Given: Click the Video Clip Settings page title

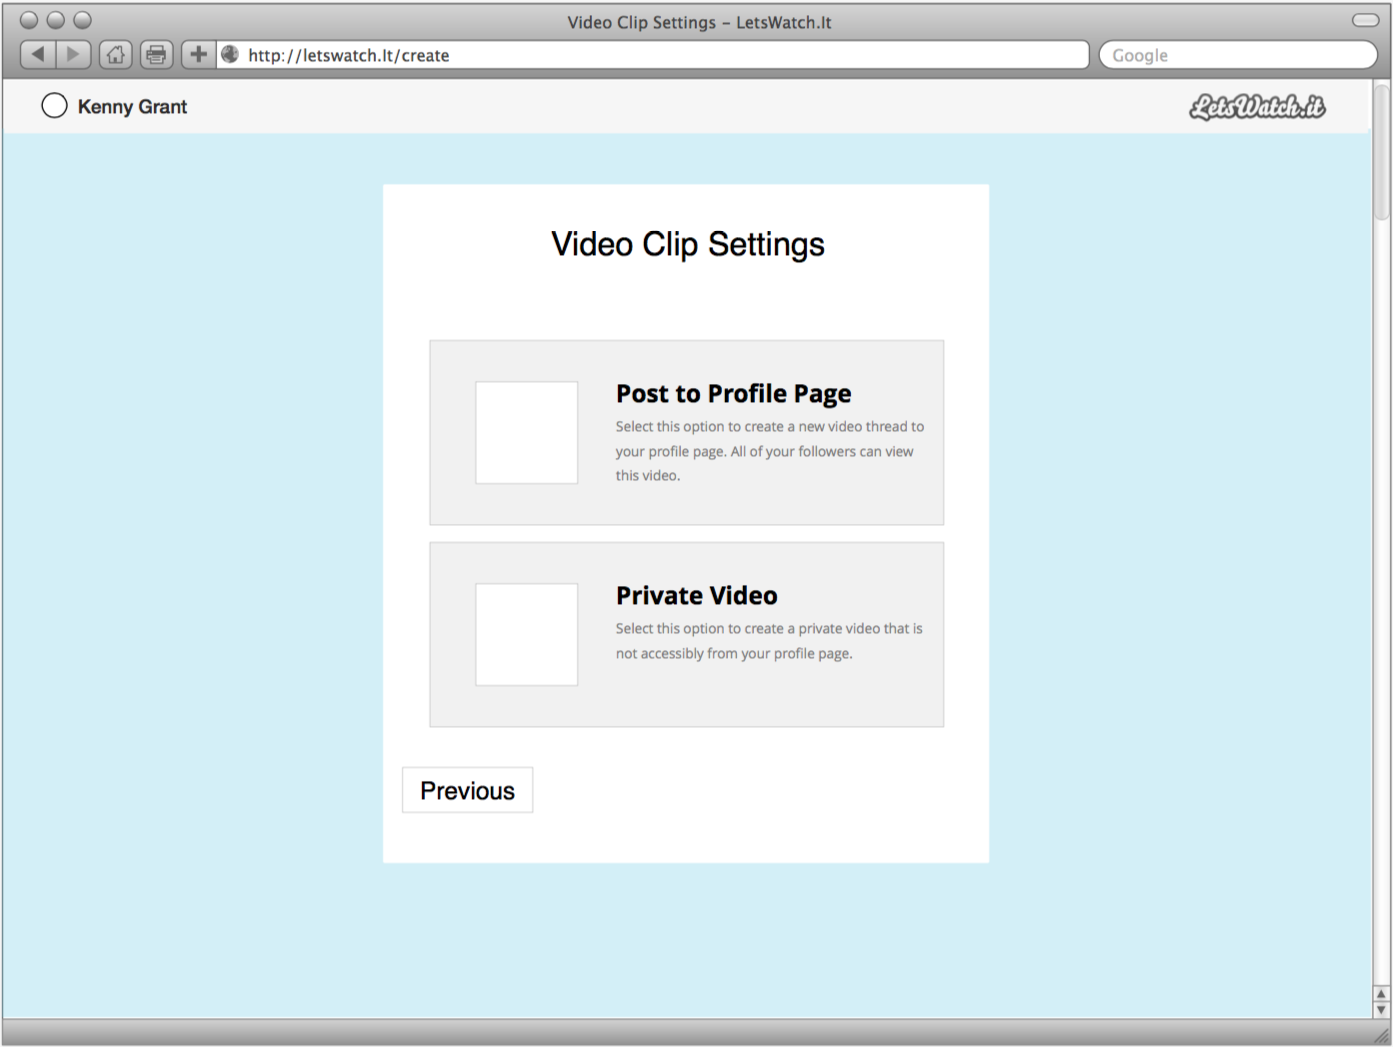Looking at the screenshot, I should click(686, 243).
